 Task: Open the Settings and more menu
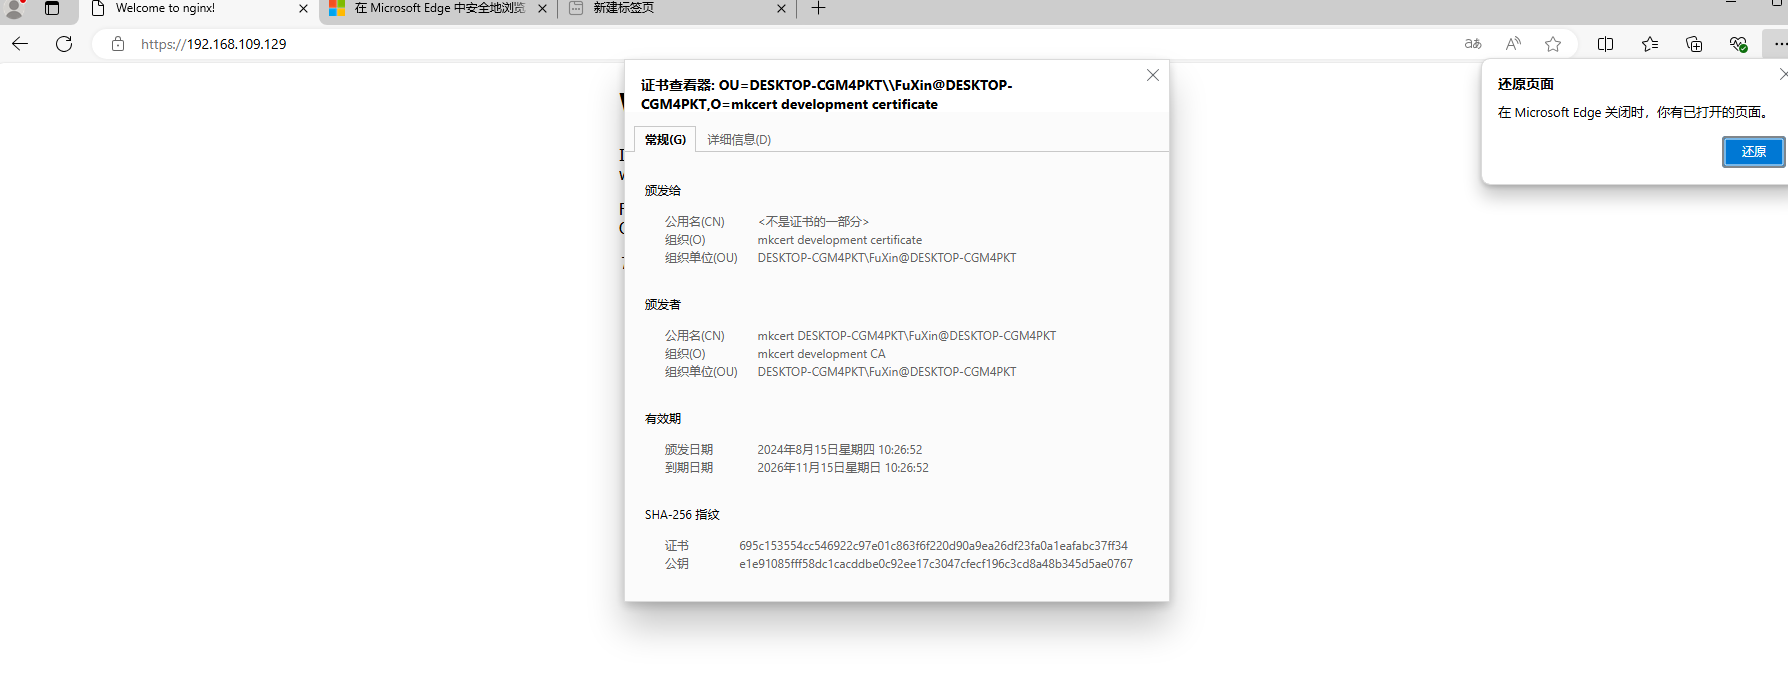[x=1778, y=44]
